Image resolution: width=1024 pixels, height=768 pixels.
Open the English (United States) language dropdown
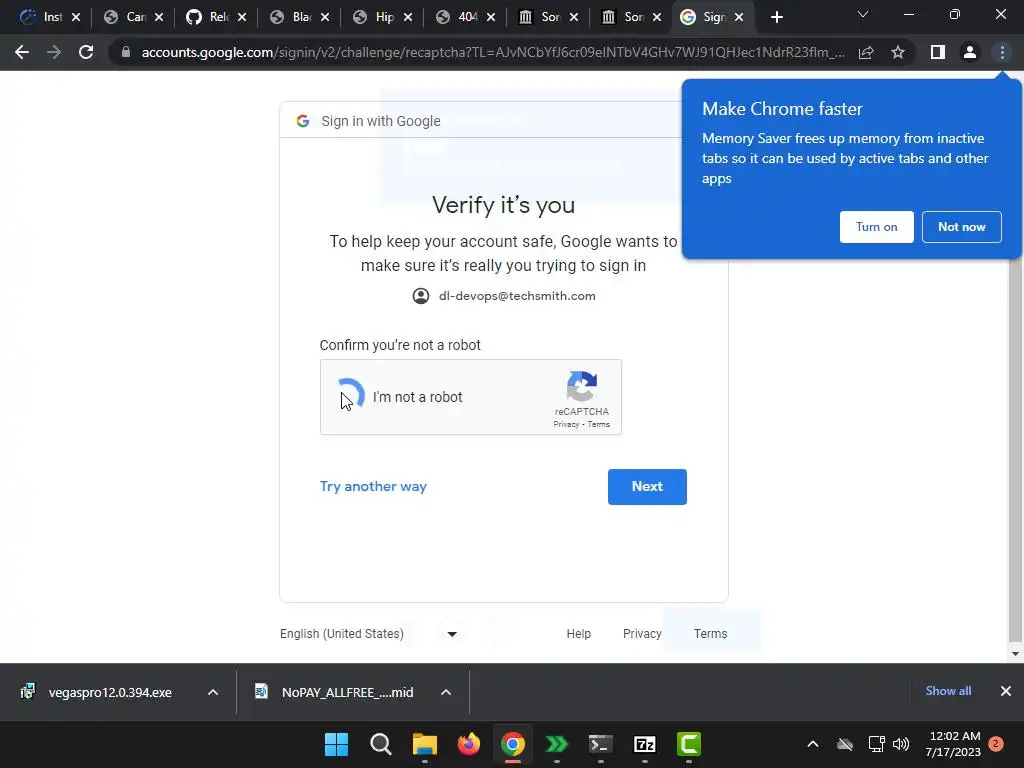368,633
